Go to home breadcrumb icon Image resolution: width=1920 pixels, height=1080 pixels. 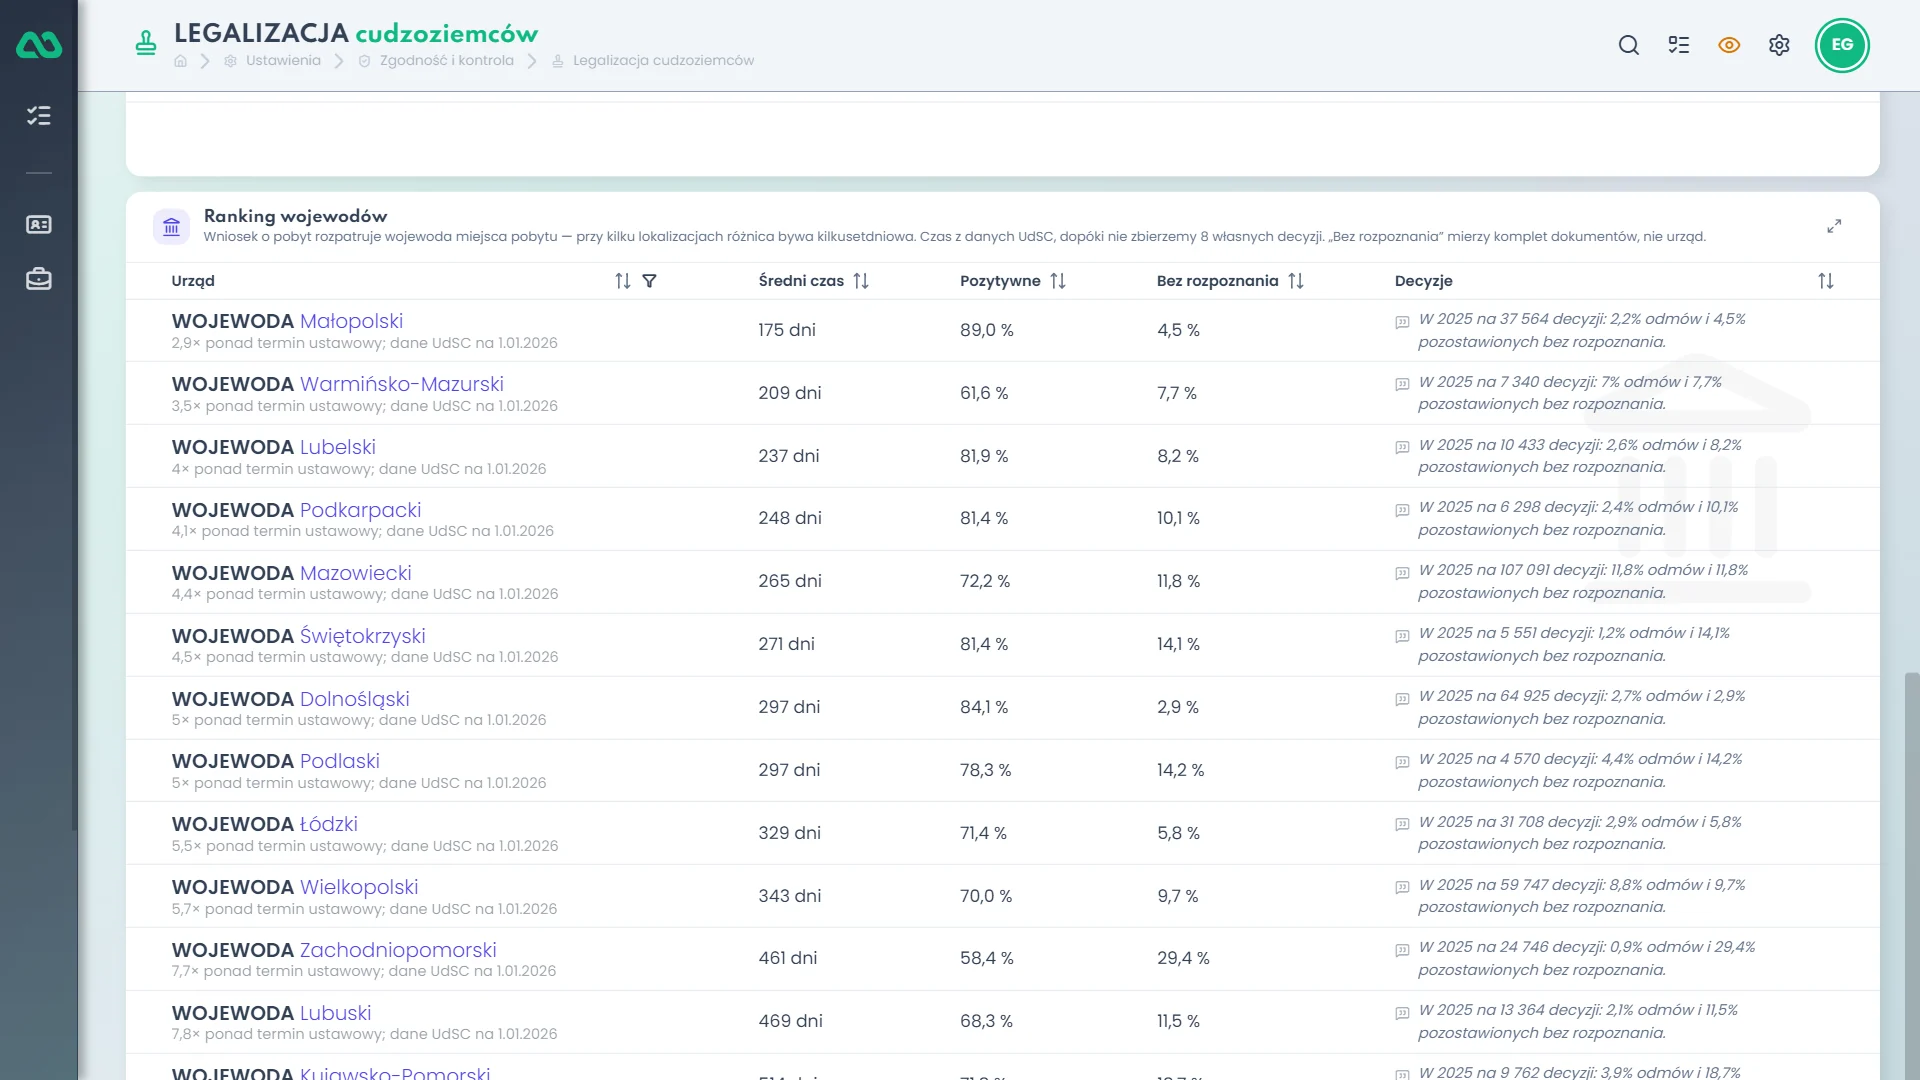point(180,61)
